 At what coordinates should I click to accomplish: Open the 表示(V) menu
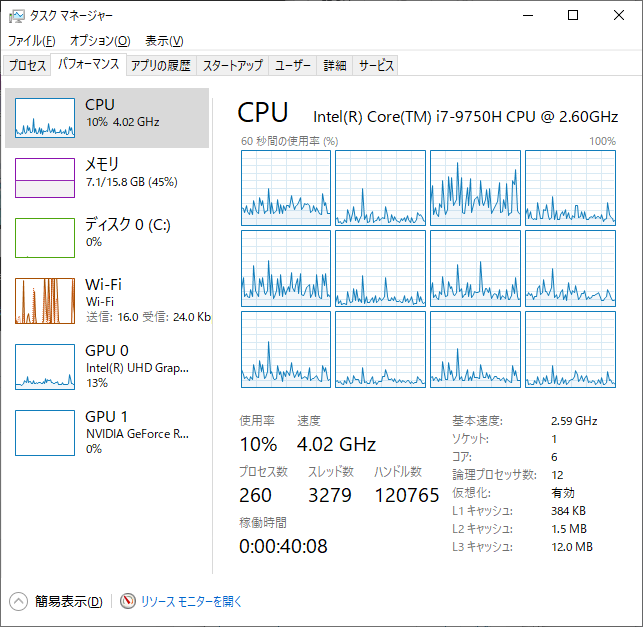164,41
